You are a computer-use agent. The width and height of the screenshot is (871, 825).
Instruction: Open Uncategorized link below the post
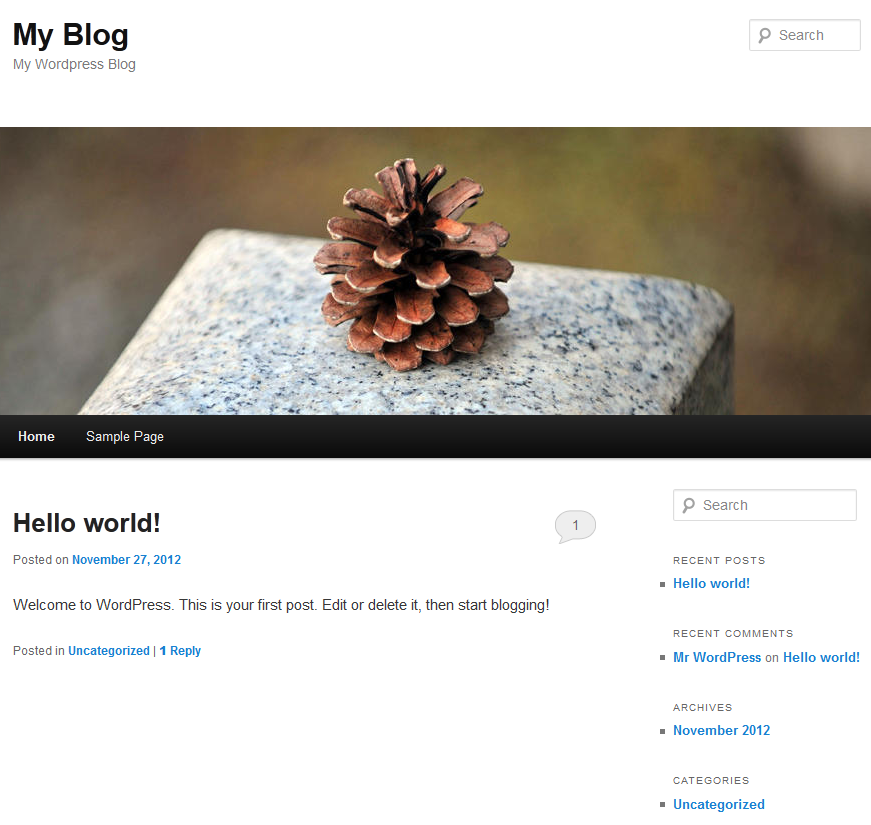point(109,651)
